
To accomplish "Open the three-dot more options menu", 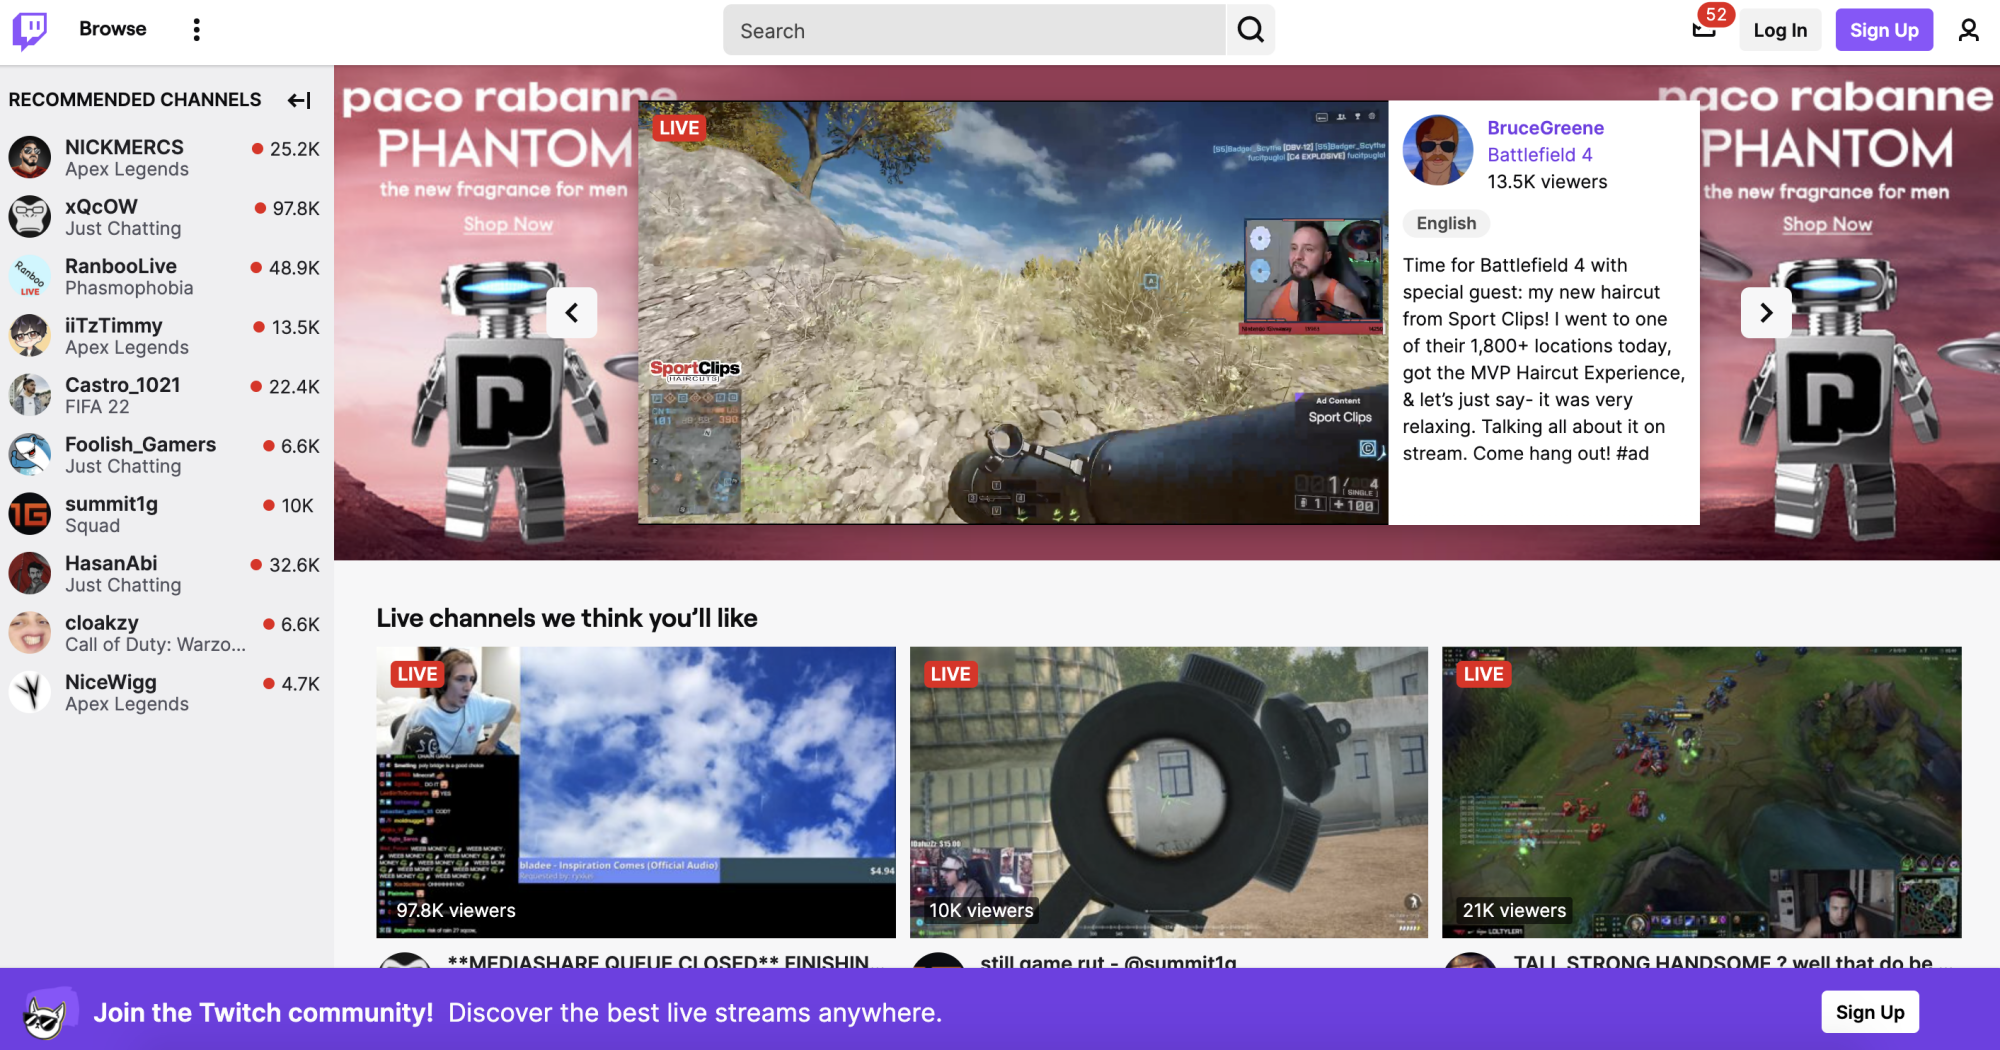I will click(x=196, y=30).
